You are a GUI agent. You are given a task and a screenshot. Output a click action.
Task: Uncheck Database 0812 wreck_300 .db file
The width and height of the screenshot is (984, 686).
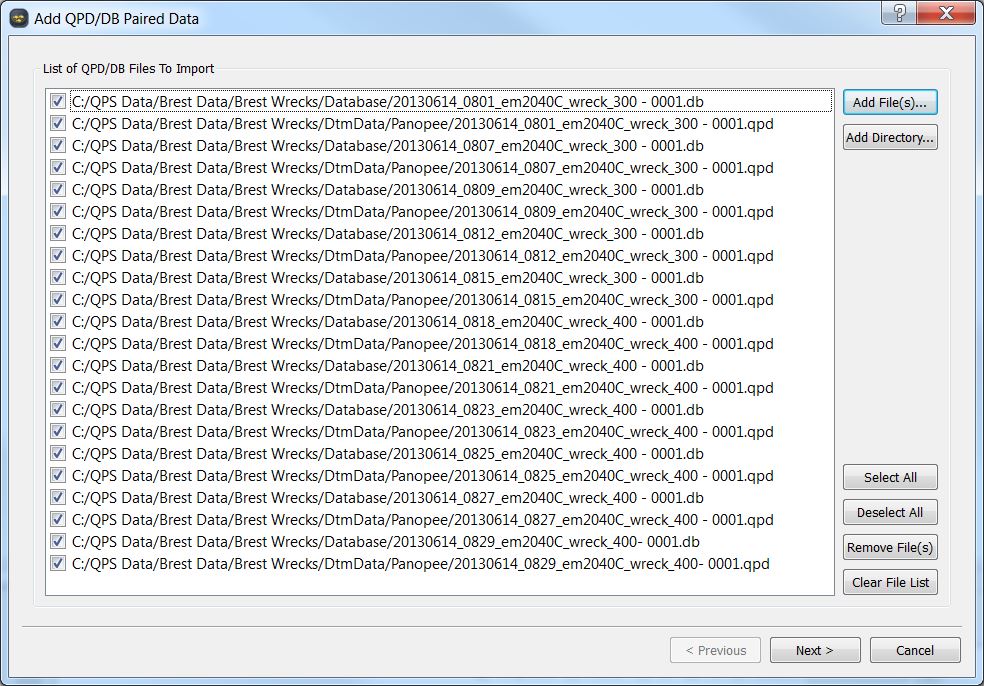coord(58,233)
